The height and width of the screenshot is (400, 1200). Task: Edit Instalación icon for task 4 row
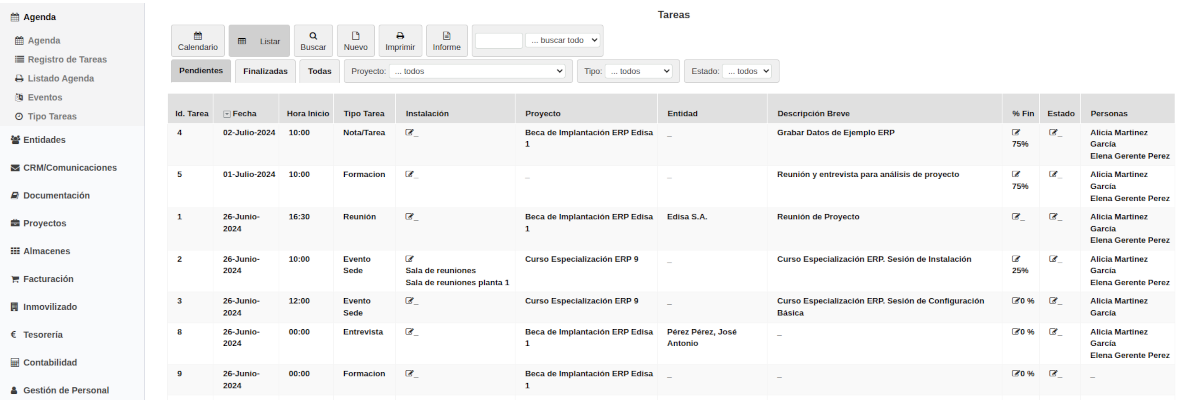pyautogui.click(x=410, y=132)
